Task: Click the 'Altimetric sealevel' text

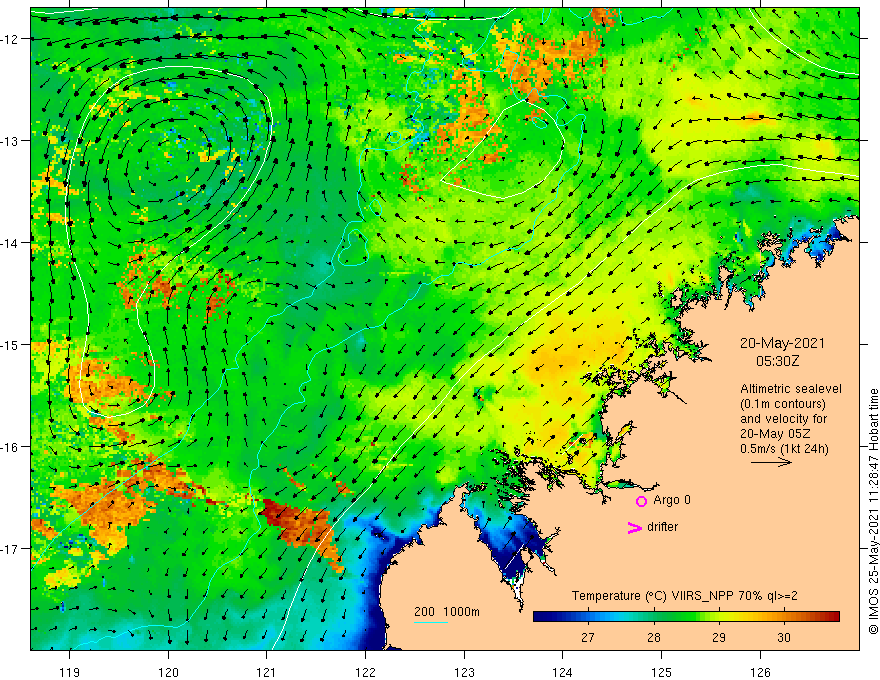Action: (x=791, y=389)
